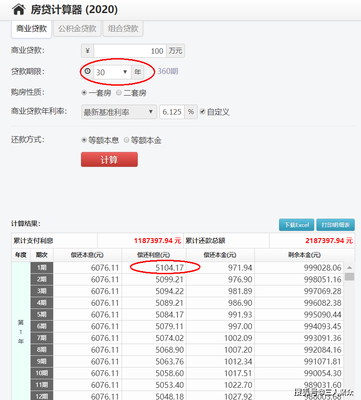Click the 期次 column header
Viewport: 361px width, 400px height.
42,255
